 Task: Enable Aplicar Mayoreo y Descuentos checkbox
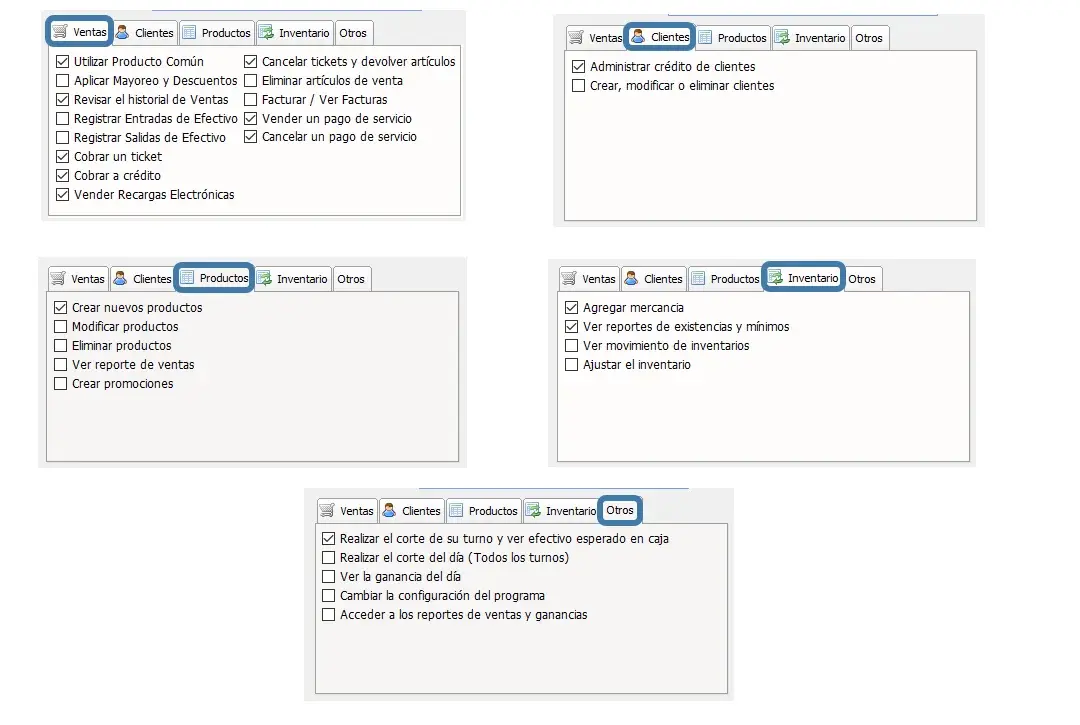point(63,81)
